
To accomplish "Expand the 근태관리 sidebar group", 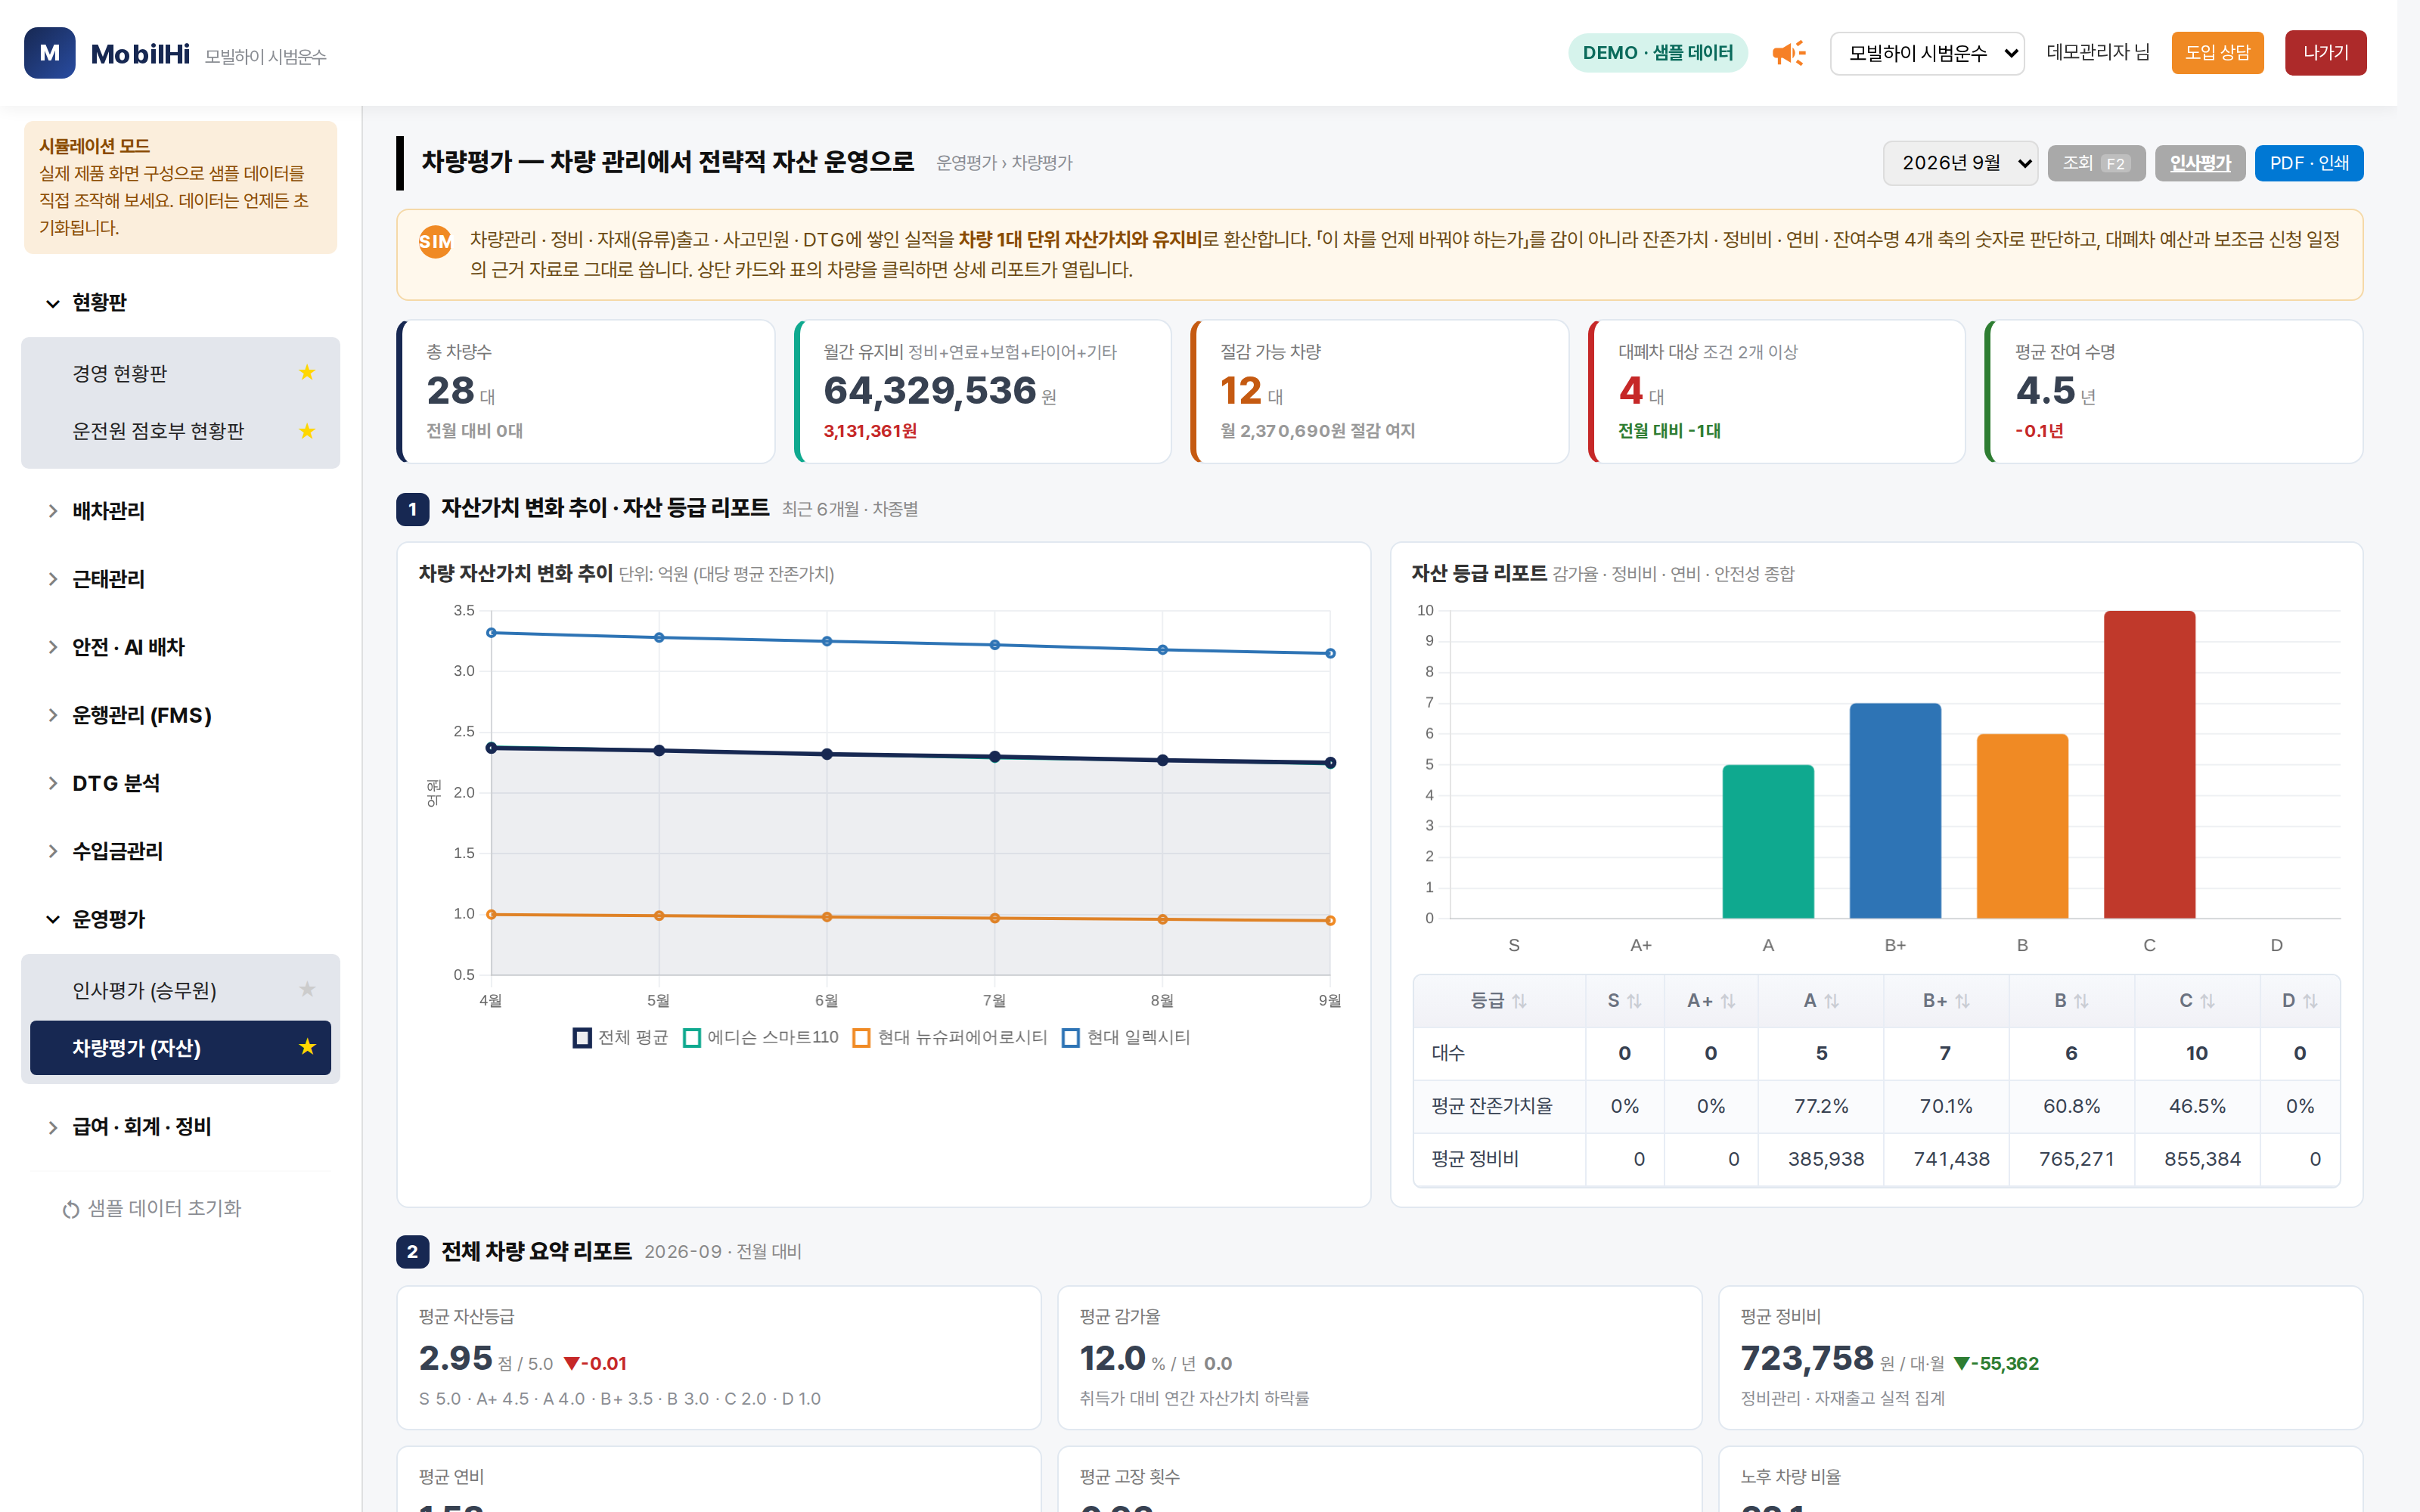I will click(180, 579).
